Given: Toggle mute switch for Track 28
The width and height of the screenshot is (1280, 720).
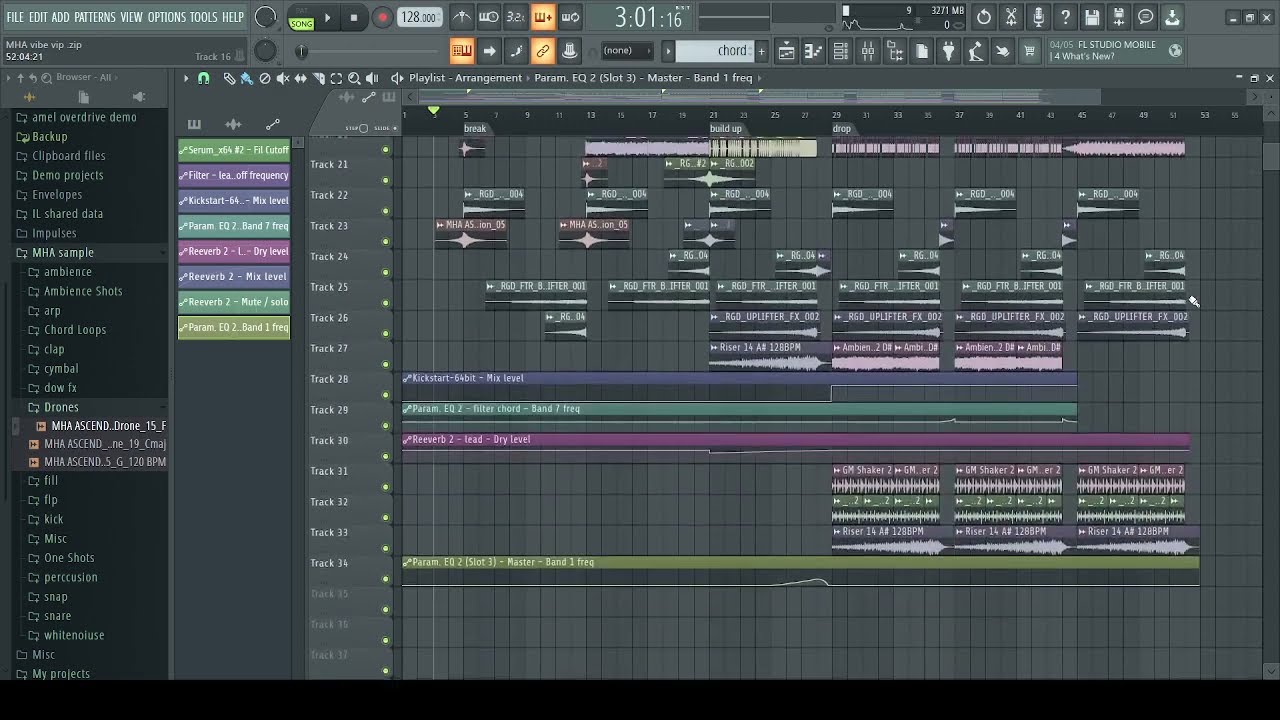Looking at the screenshot, I should click(x=386, y=396).
